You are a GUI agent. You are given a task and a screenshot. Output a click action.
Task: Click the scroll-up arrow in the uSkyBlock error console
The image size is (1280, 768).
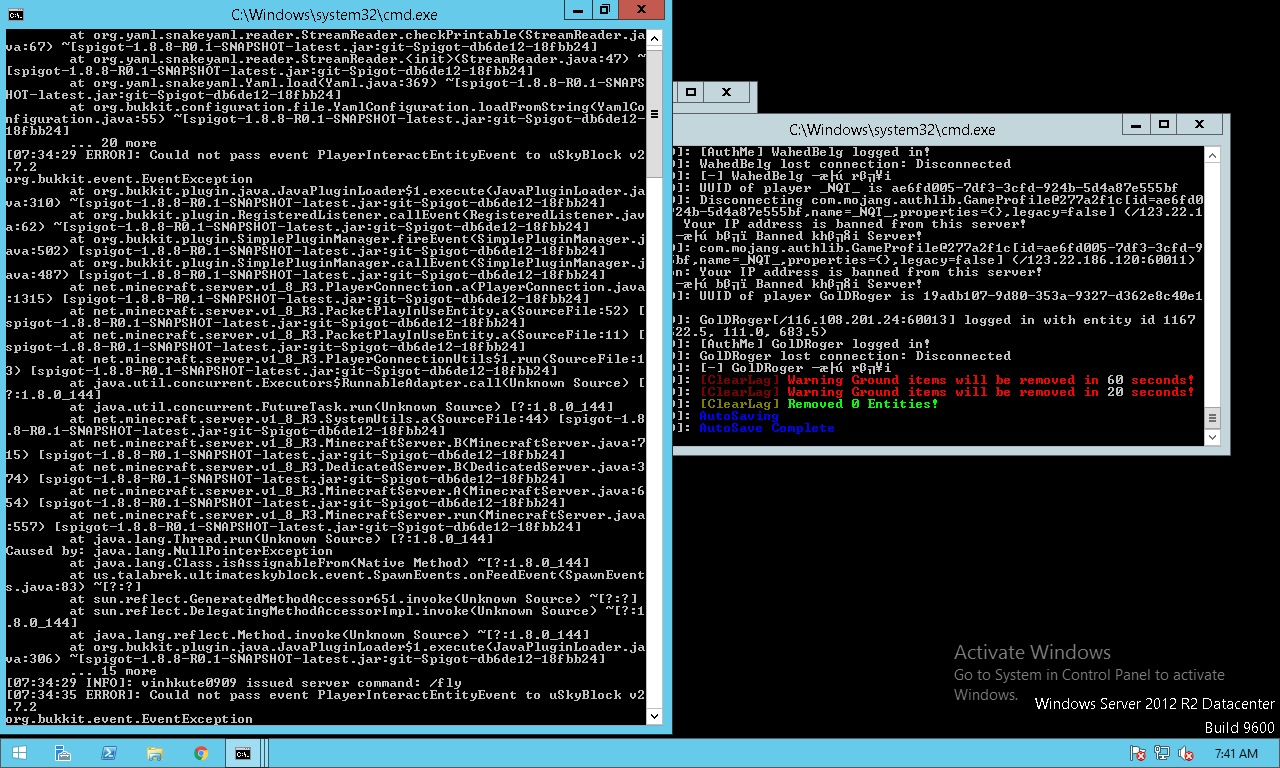[x=653, y=40]
